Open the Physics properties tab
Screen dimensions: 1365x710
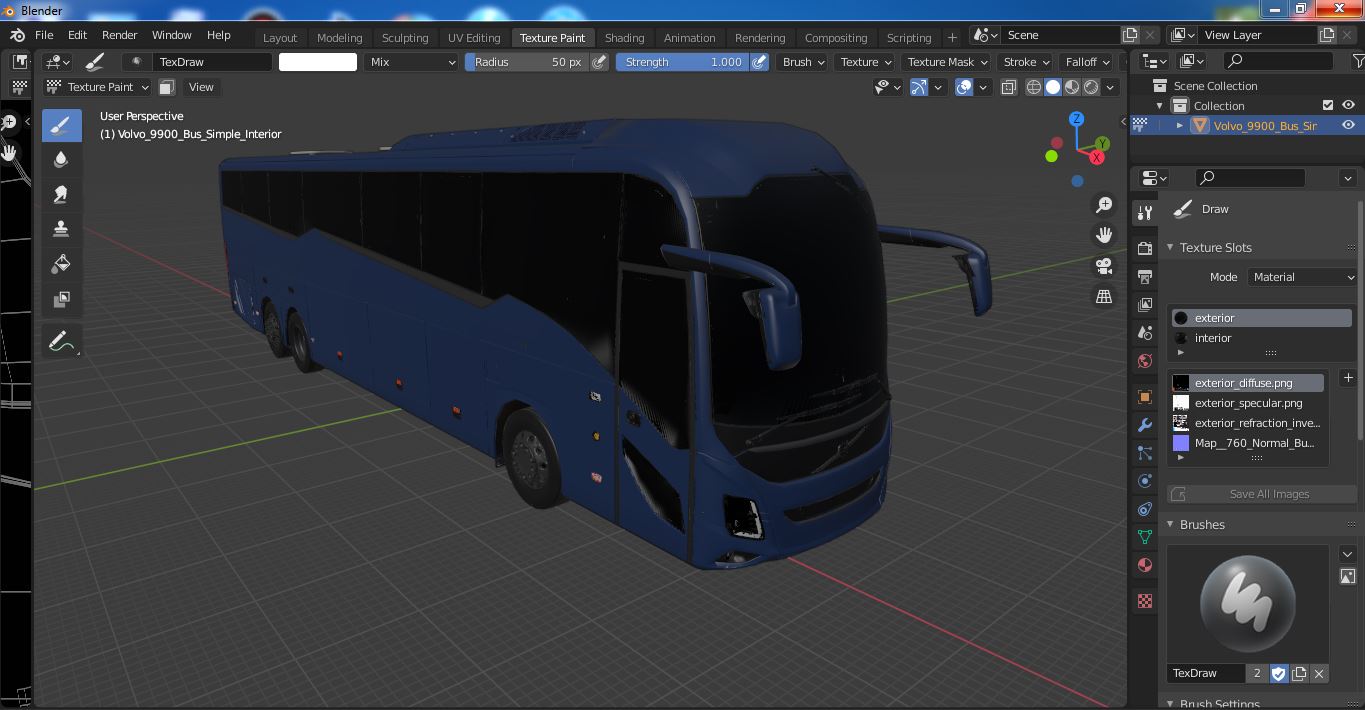pyautogui.click(x=1145, y=481)
